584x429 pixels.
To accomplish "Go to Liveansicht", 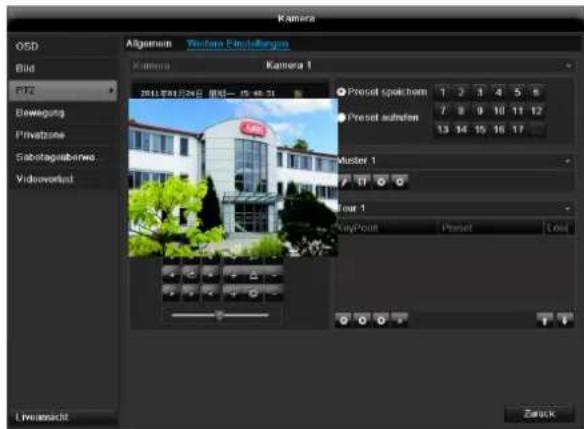I will (63, 417).
